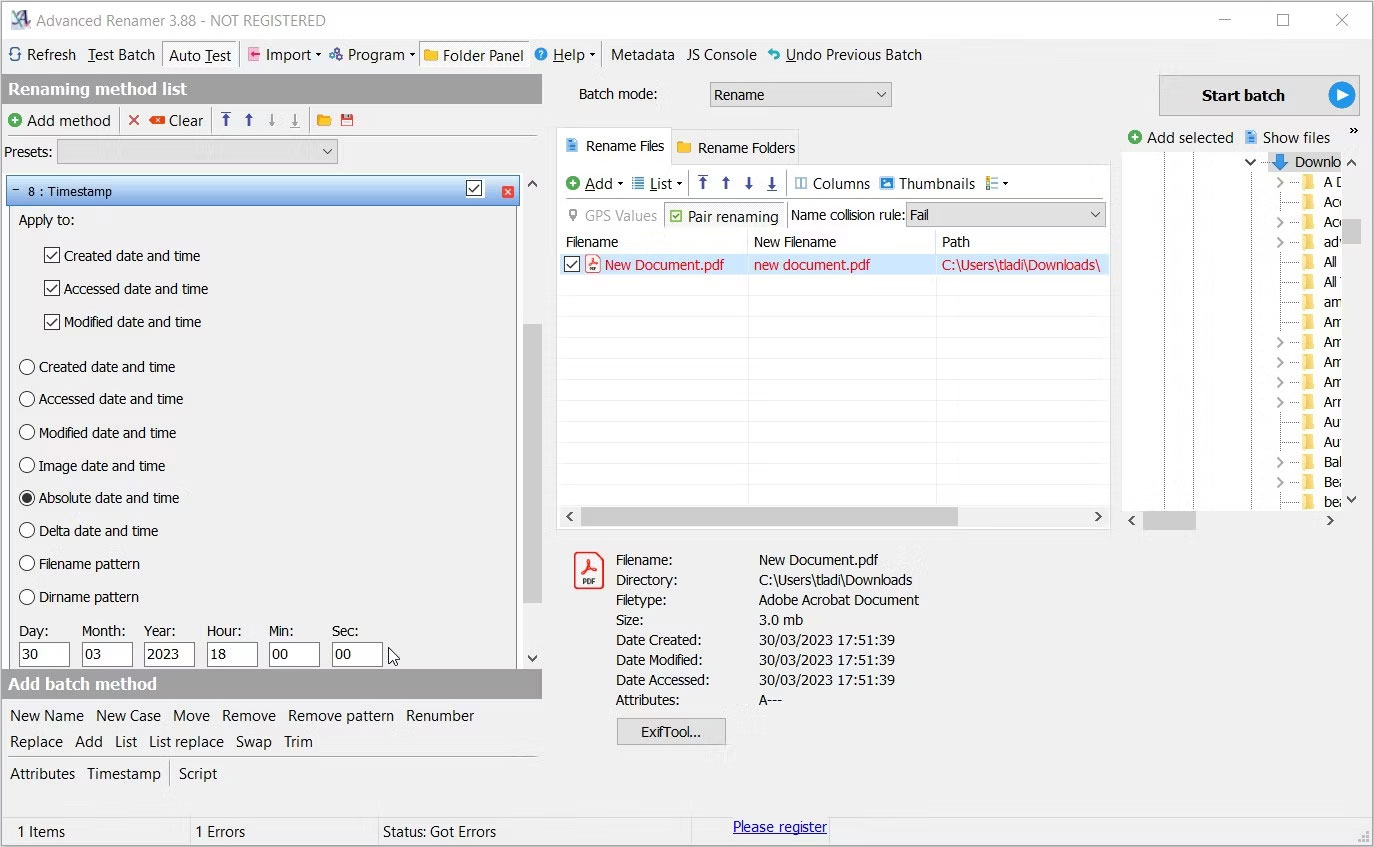
Task: Click the Hour input field
Action: pyautogui.click(x=232, y=654)
